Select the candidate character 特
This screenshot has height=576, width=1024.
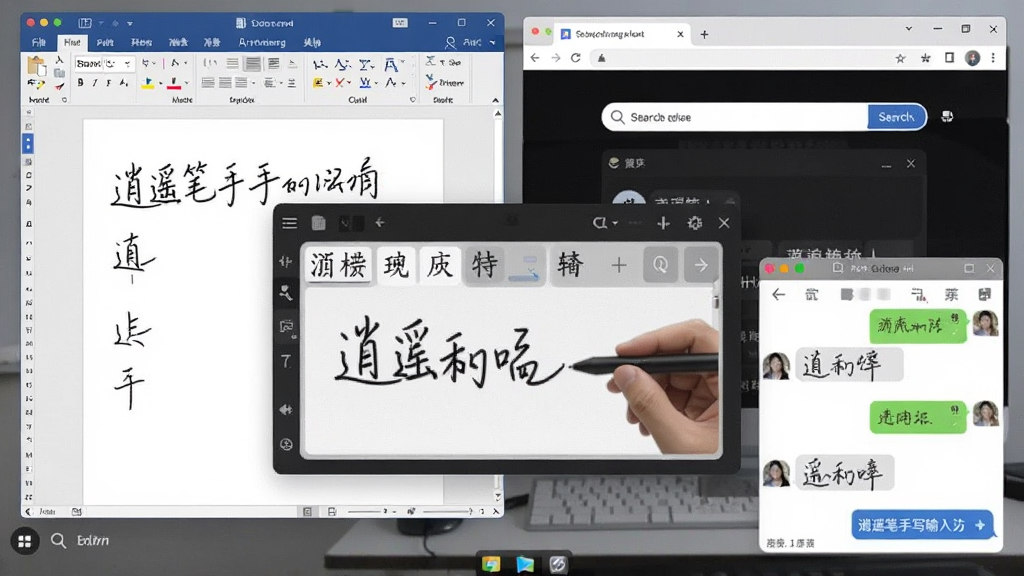point(485,264)
